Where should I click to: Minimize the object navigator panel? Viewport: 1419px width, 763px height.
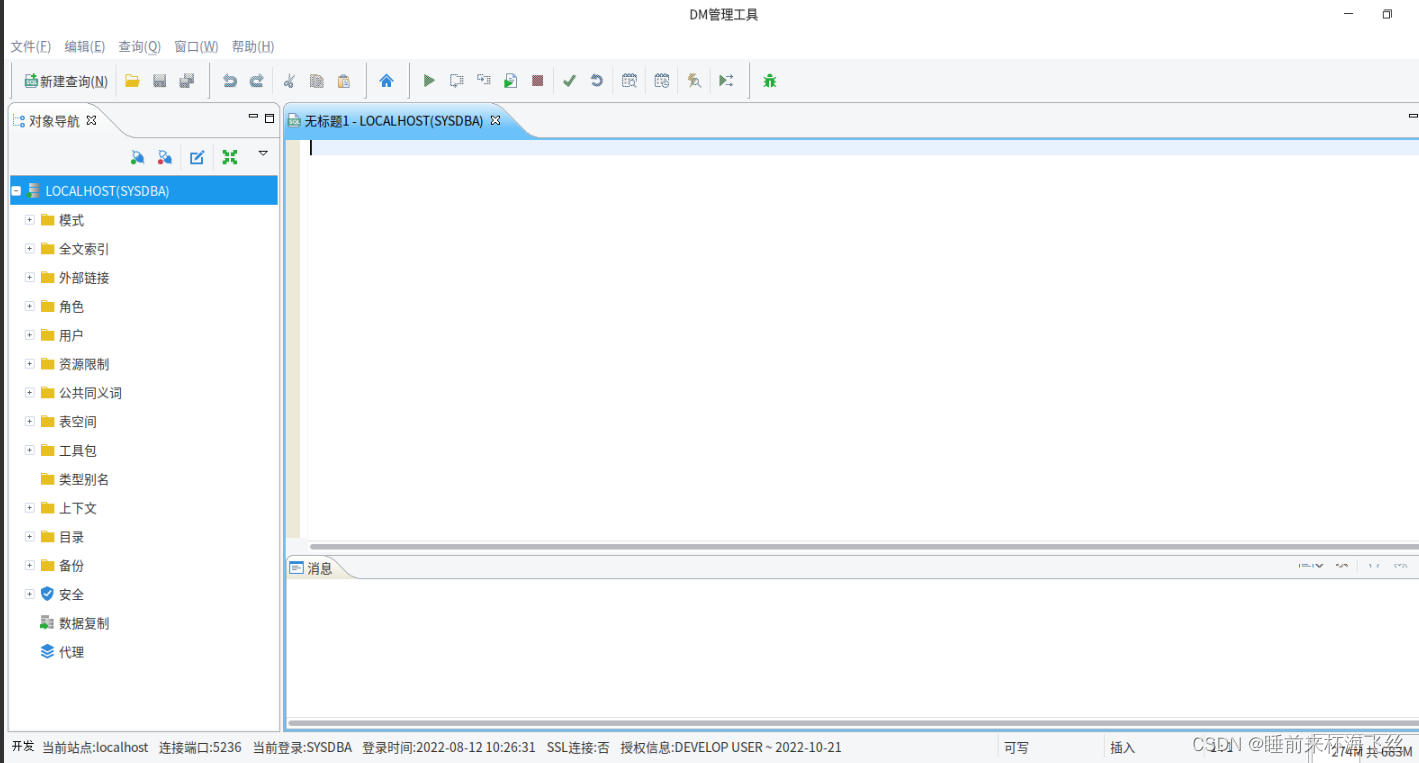pos(253,117)
